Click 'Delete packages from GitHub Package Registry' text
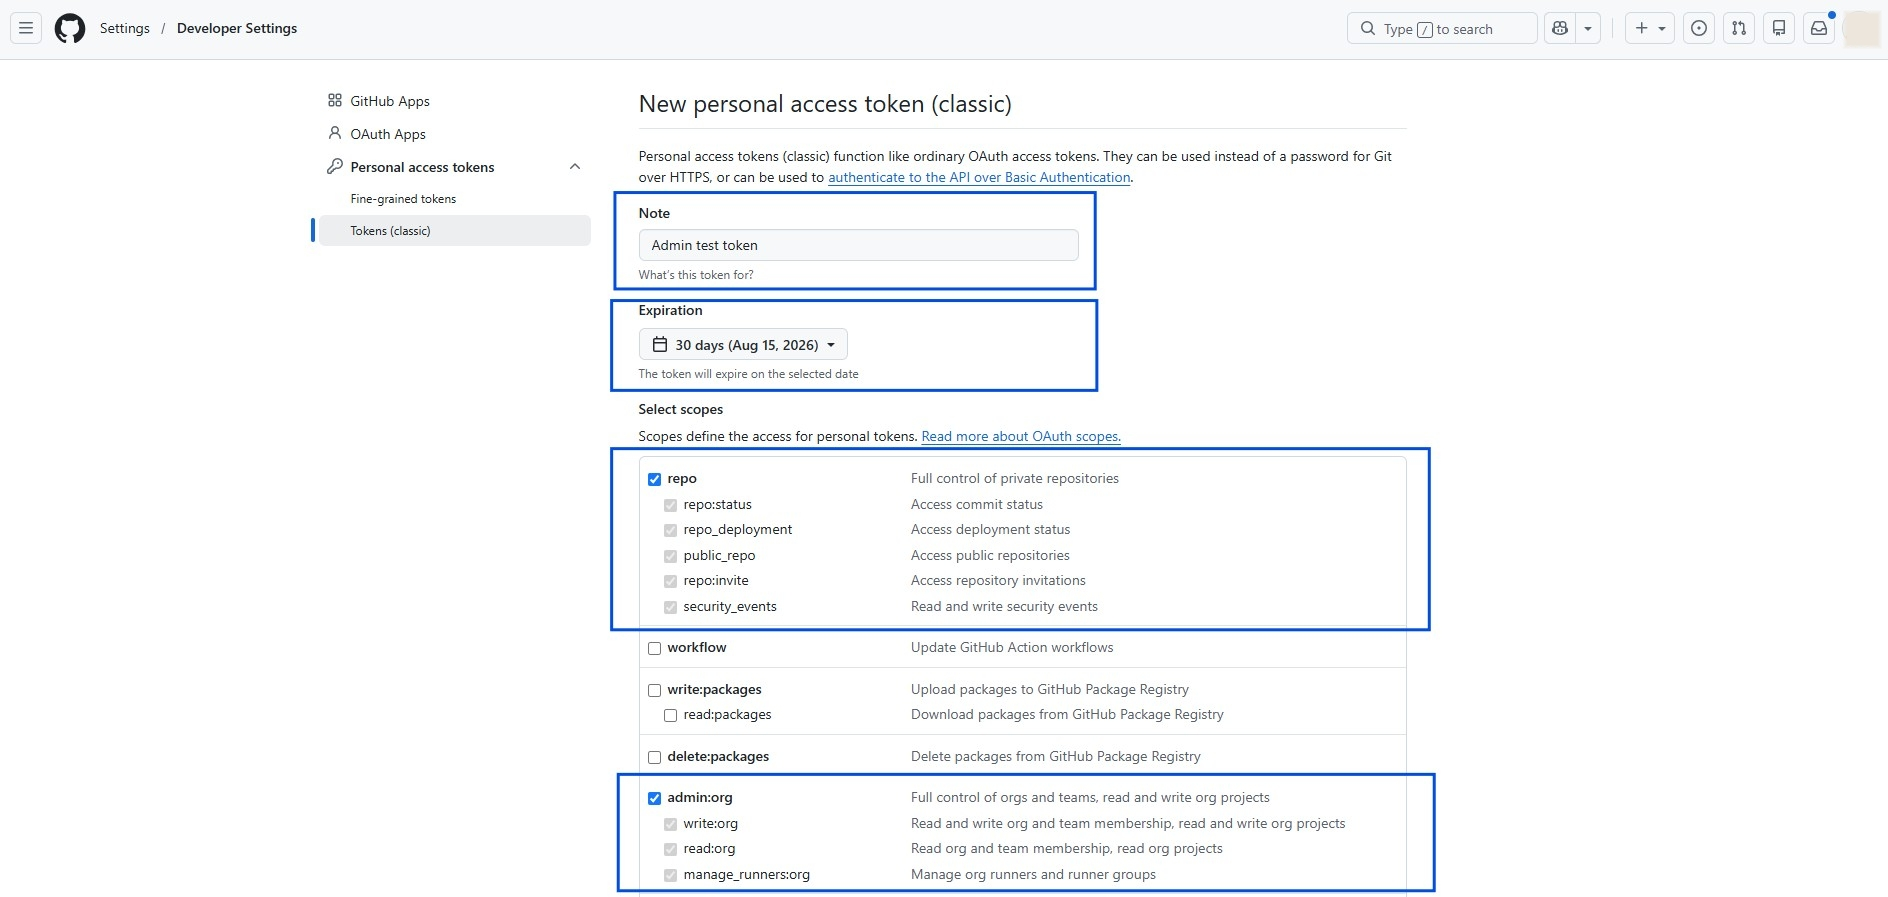The image size is (1888, 897). click(x=1056, y=756)
